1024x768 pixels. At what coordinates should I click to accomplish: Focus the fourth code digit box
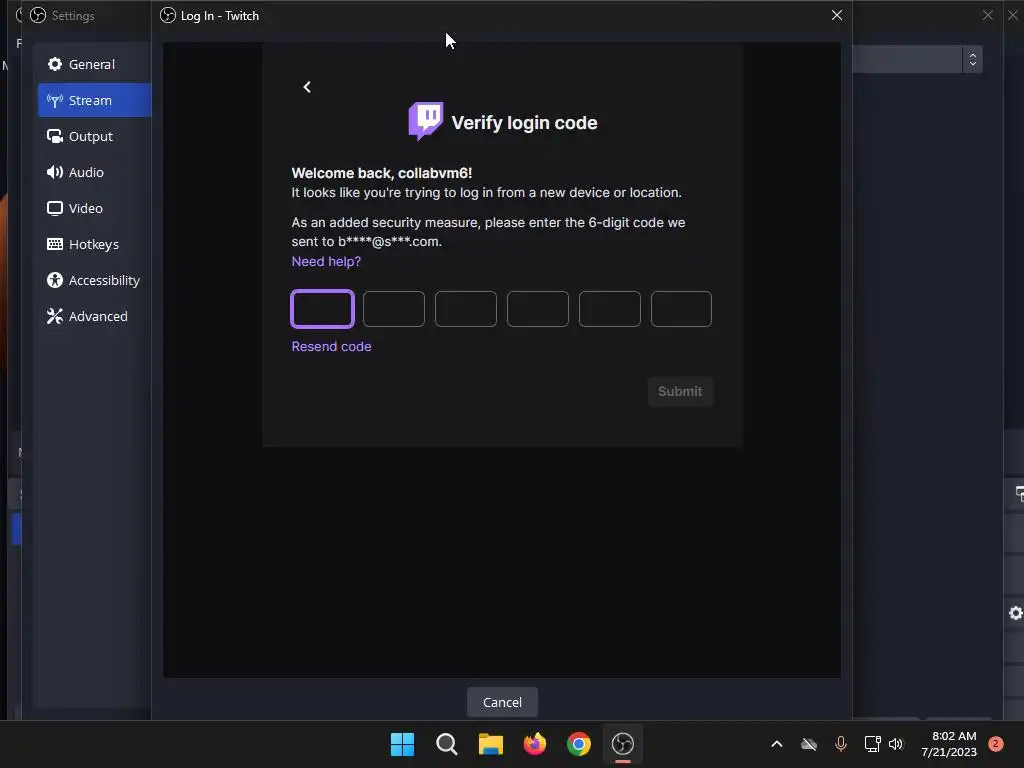[537, 309]
